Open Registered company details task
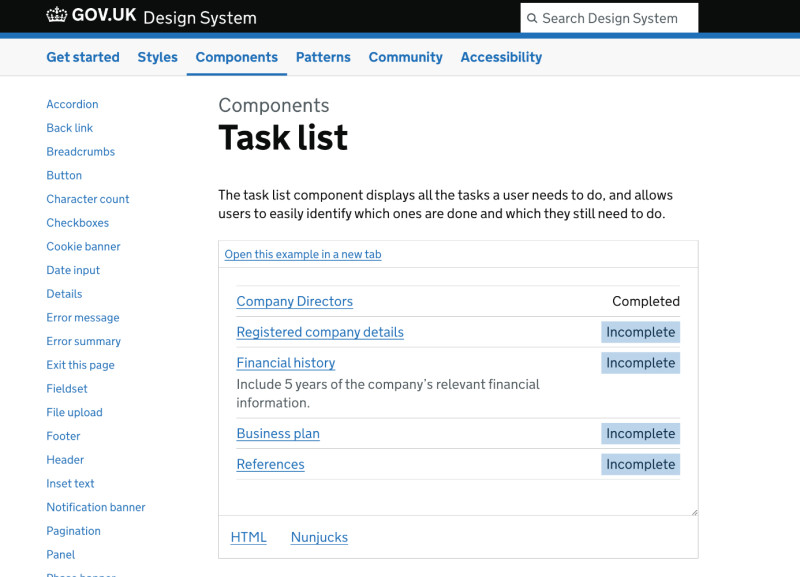The height and width of the screenshot is (577, 800). pos(320,332)
